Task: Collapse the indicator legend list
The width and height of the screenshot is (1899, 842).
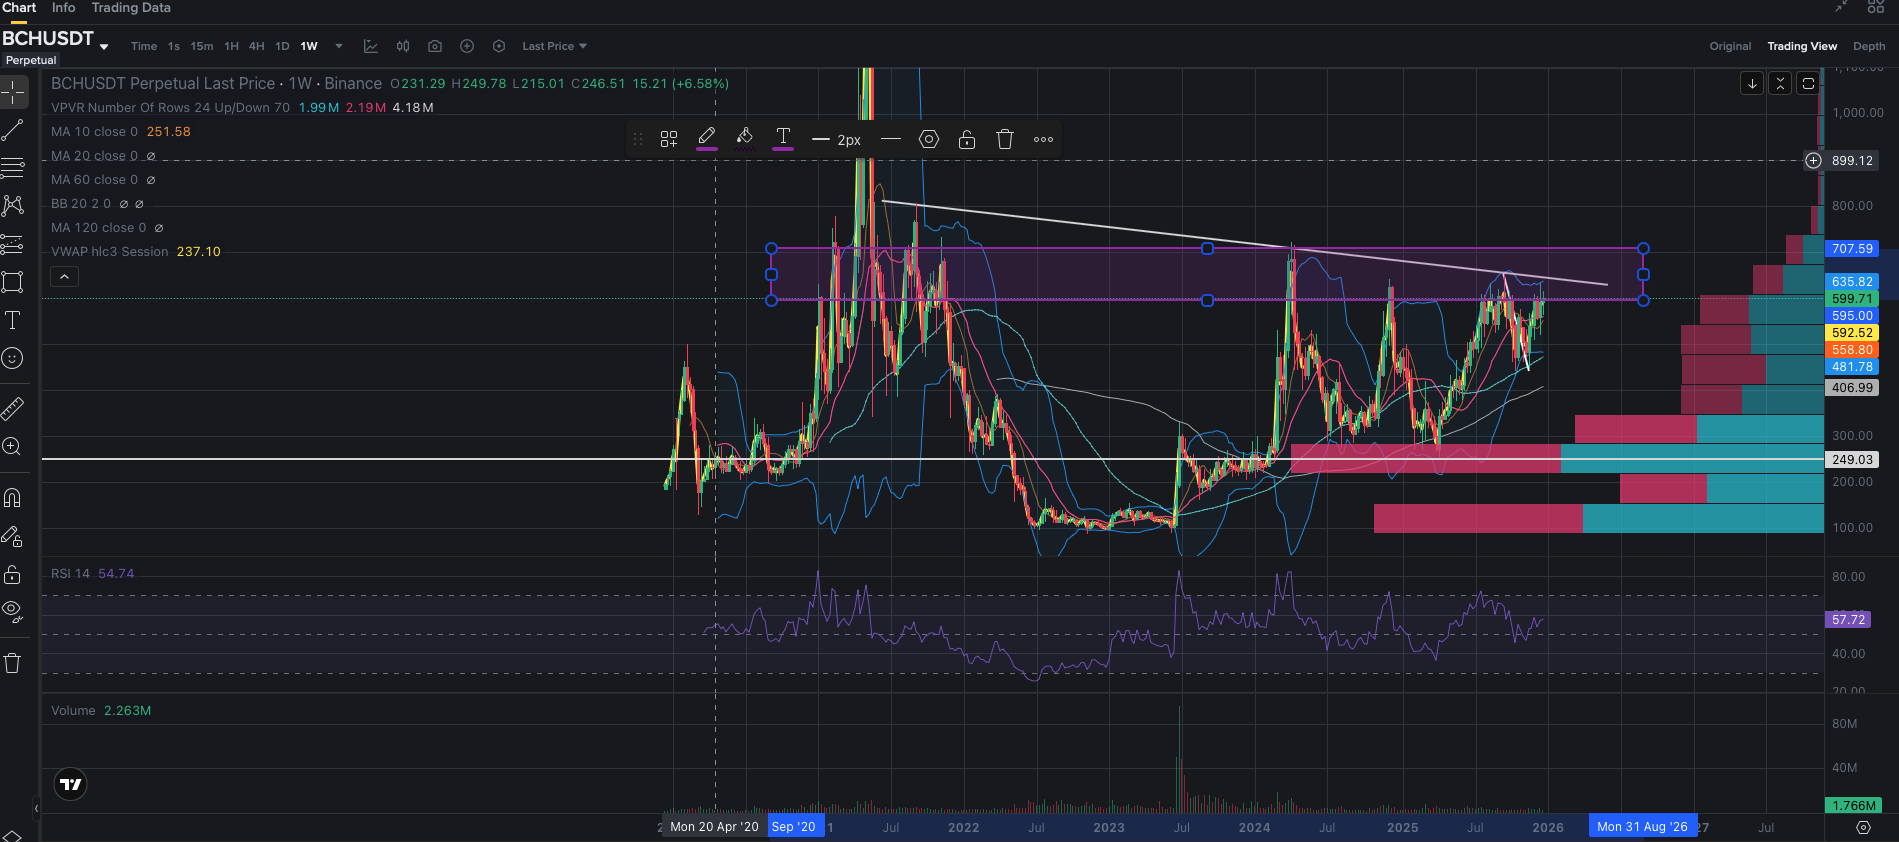Action: point(64,277)
